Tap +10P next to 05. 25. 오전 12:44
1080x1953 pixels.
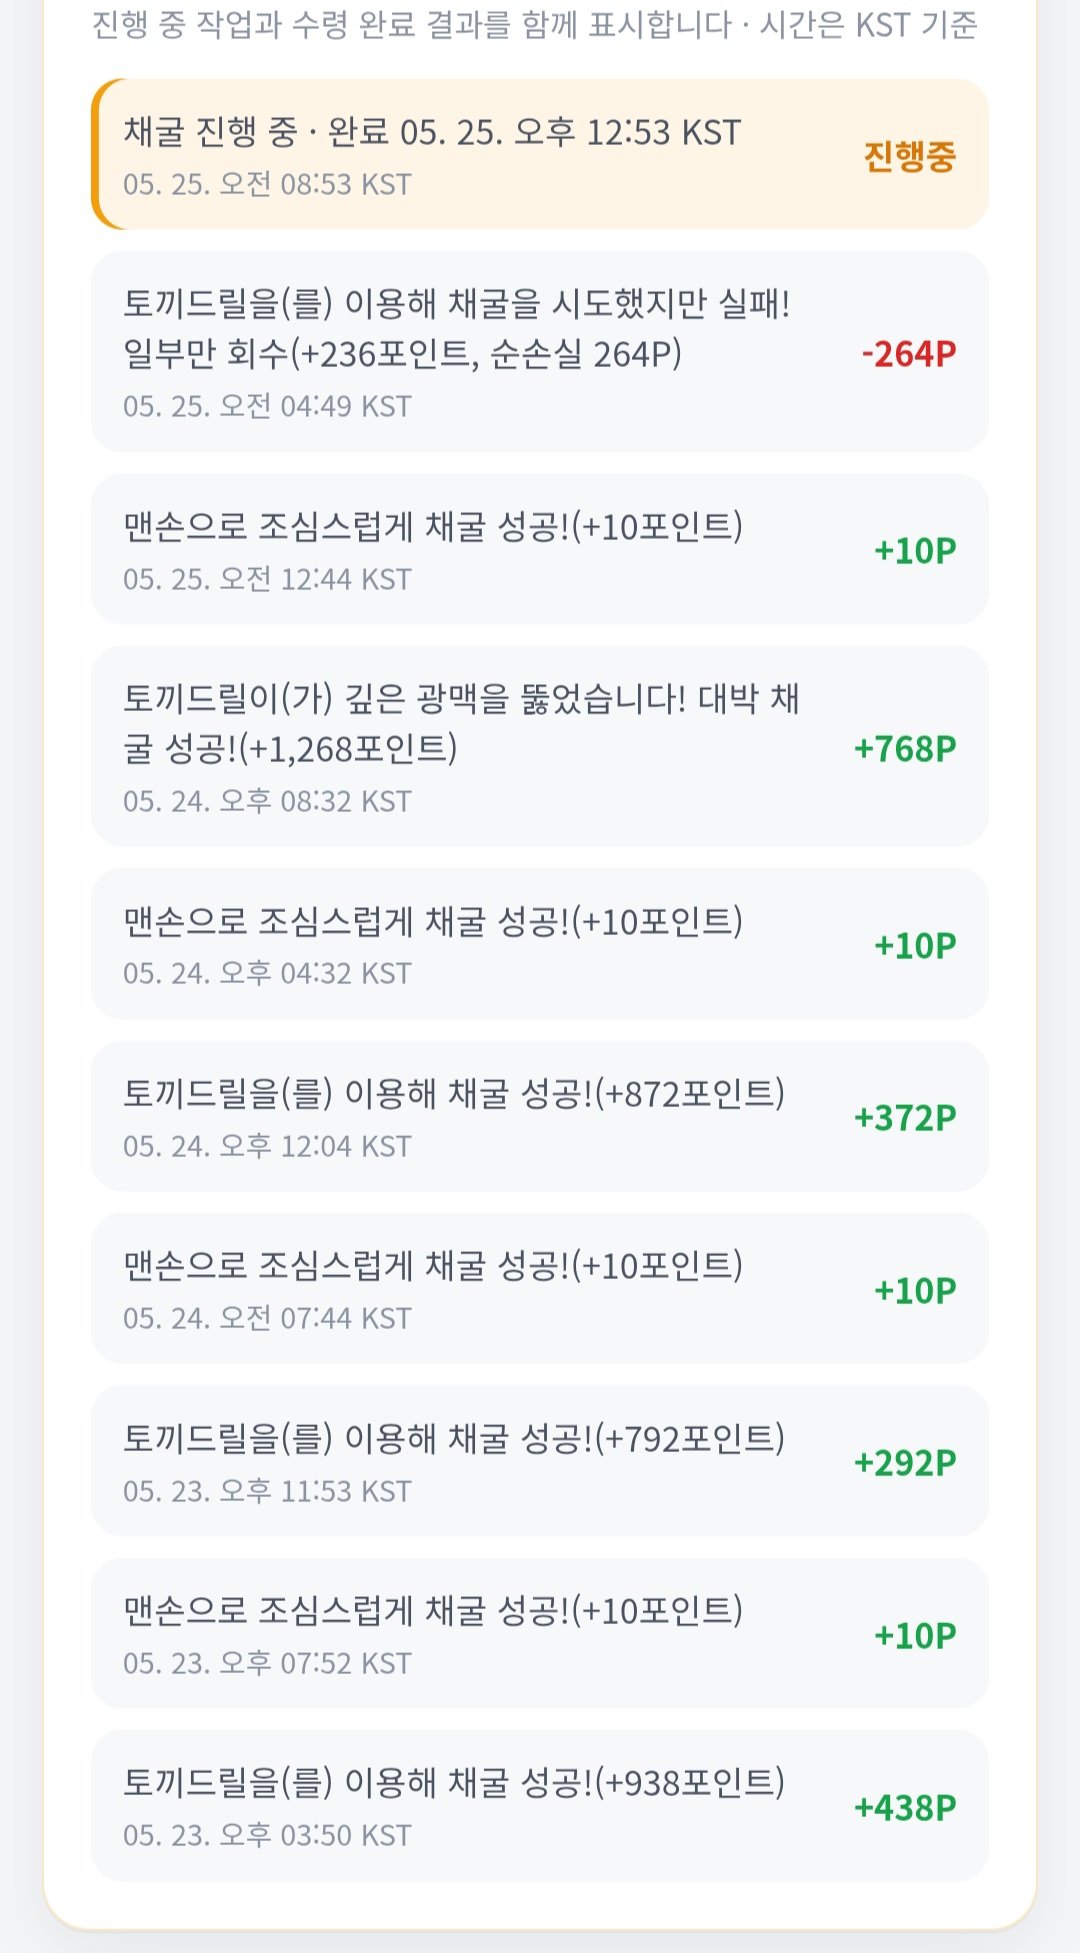(915, 550)
